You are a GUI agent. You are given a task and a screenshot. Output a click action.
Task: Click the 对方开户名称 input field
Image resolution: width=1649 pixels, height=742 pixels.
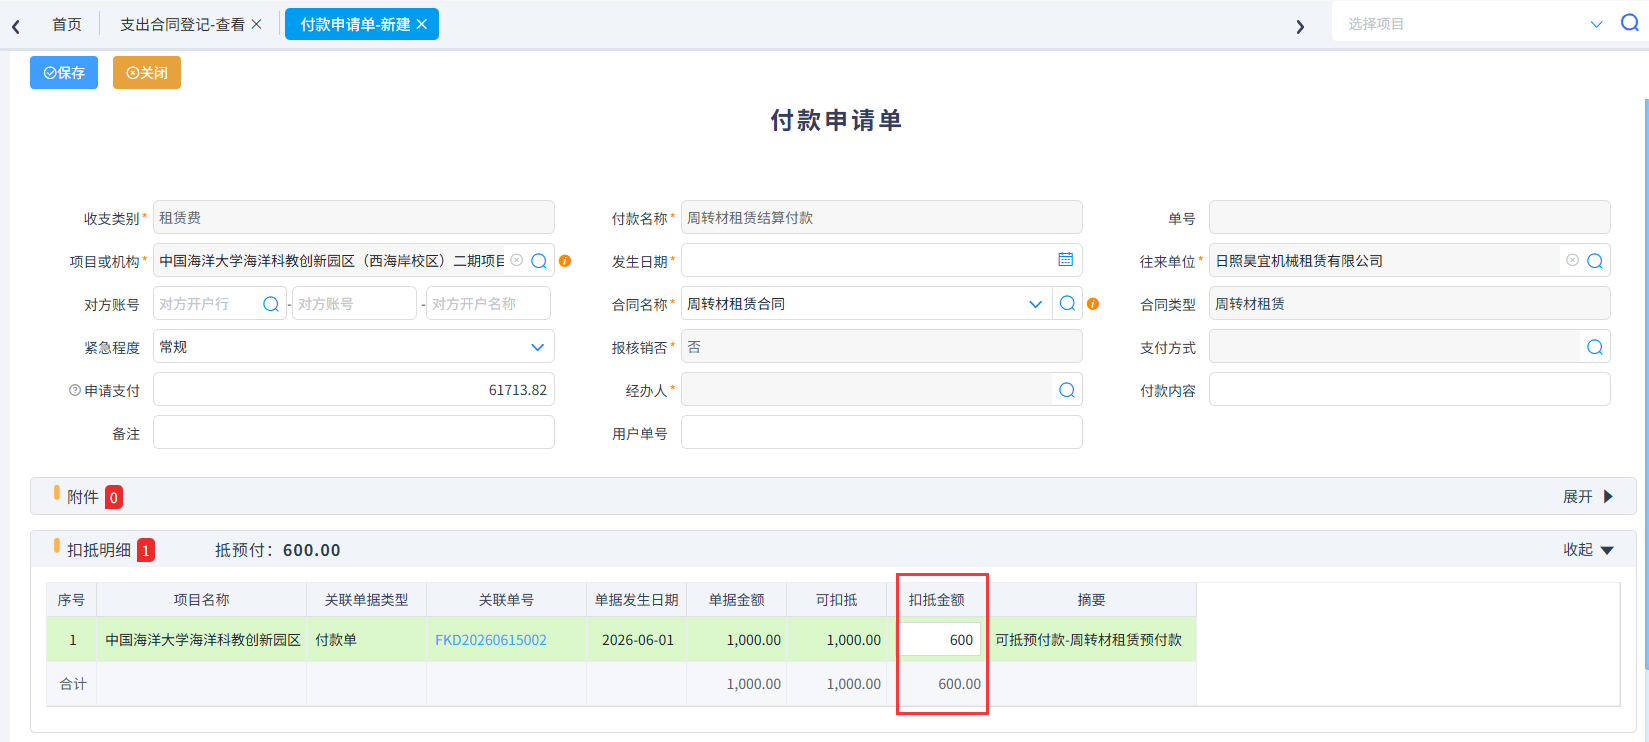(x=489, y=304)
